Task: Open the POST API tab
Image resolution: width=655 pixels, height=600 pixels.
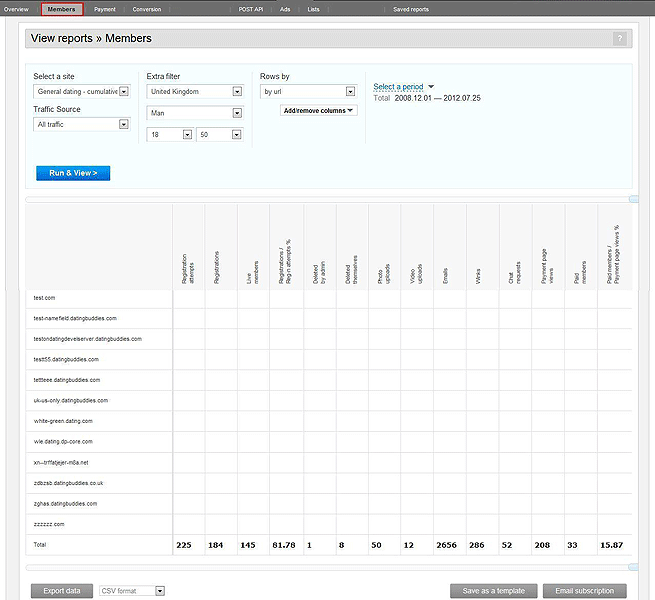Action: point(251,9)
